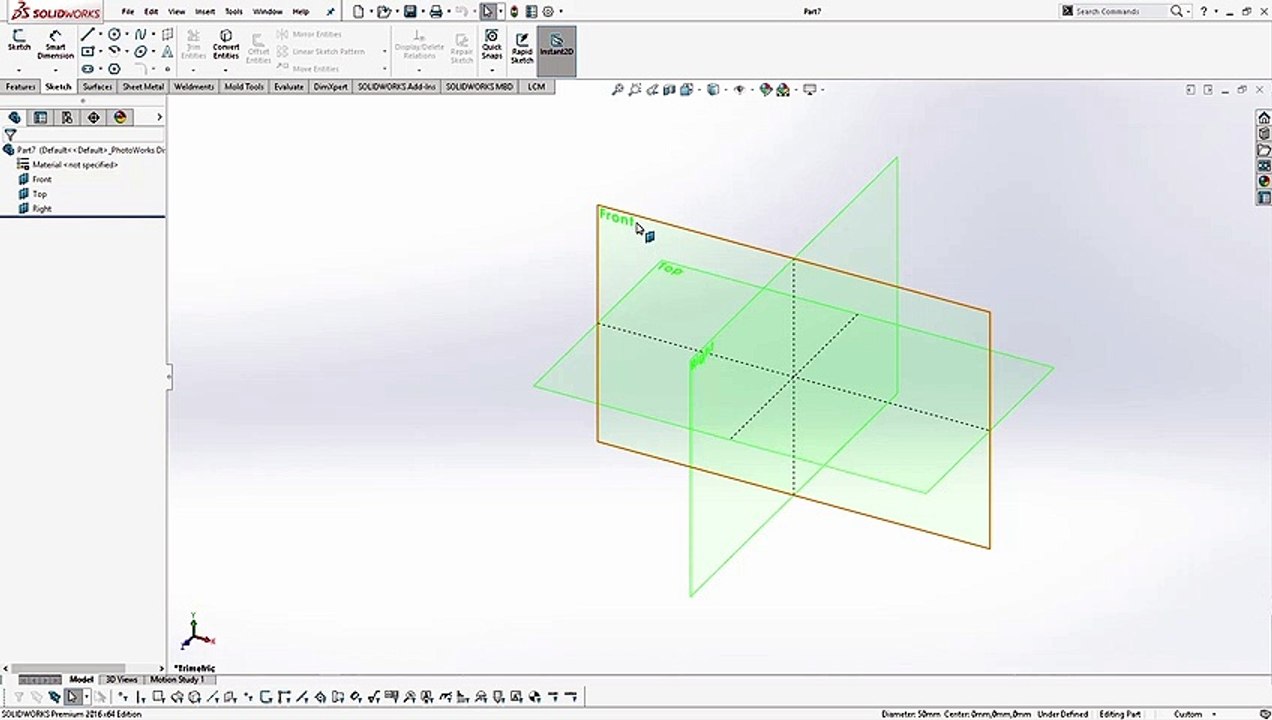Open the View Orientation icon
The image size is (1272, 720).
[x=687, y=89]
